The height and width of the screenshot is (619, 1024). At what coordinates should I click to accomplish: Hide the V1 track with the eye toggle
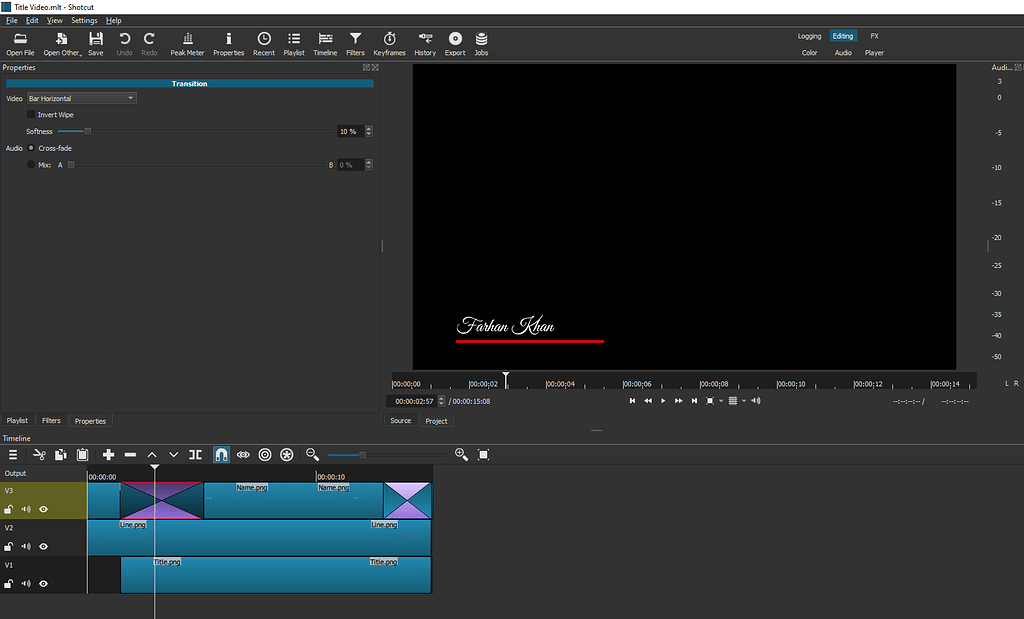[x=42, y=583]
